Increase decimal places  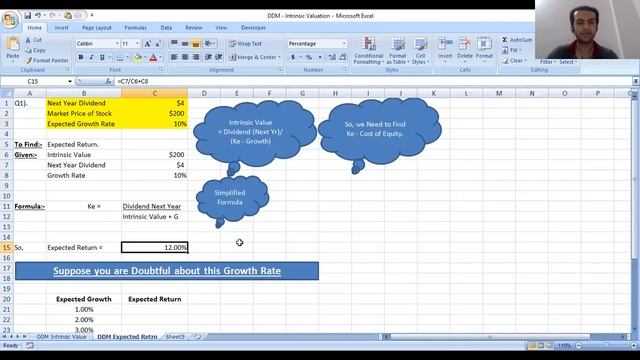point(332,57)
